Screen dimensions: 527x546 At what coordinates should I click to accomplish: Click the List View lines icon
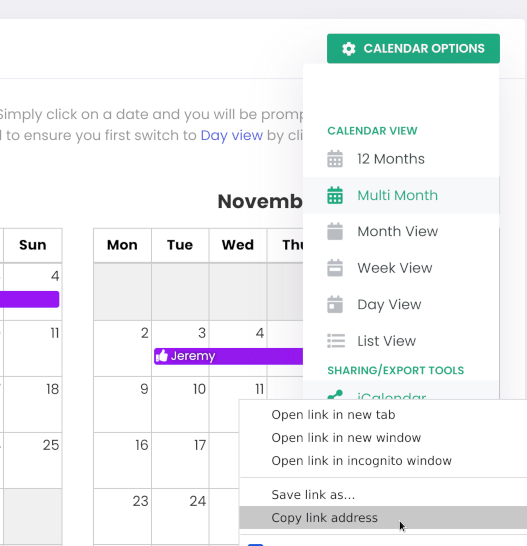coord(336,341)
